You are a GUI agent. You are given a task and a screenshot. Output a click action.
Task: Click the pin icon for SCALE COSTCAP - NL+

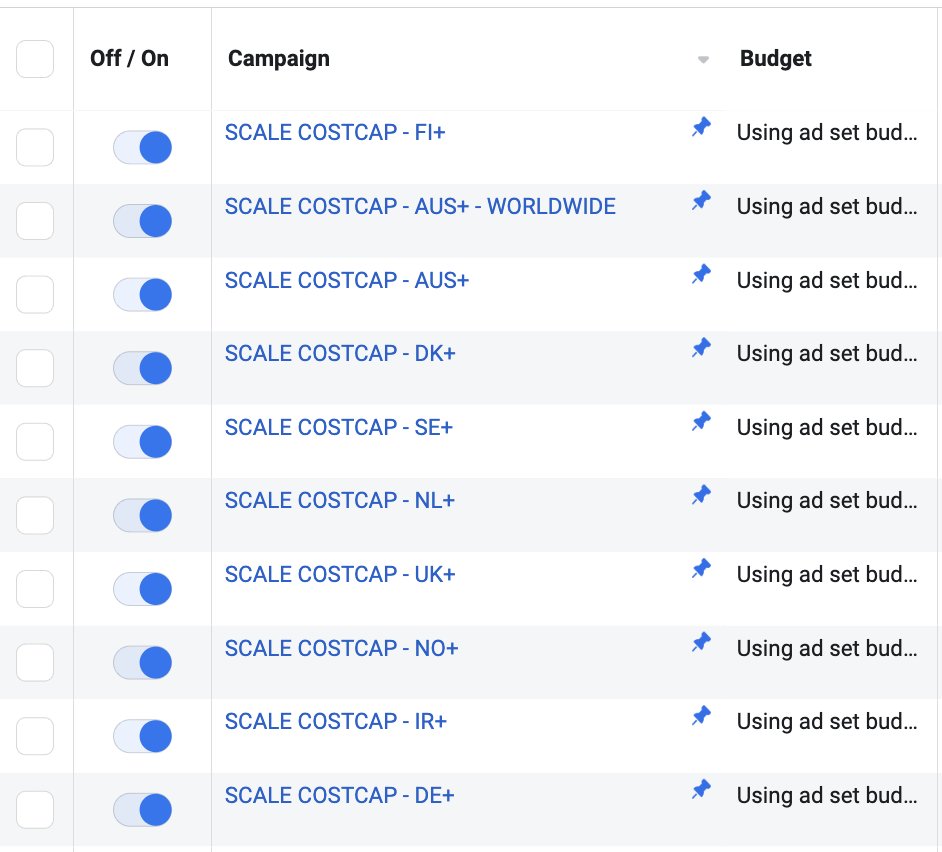[701, 494]
